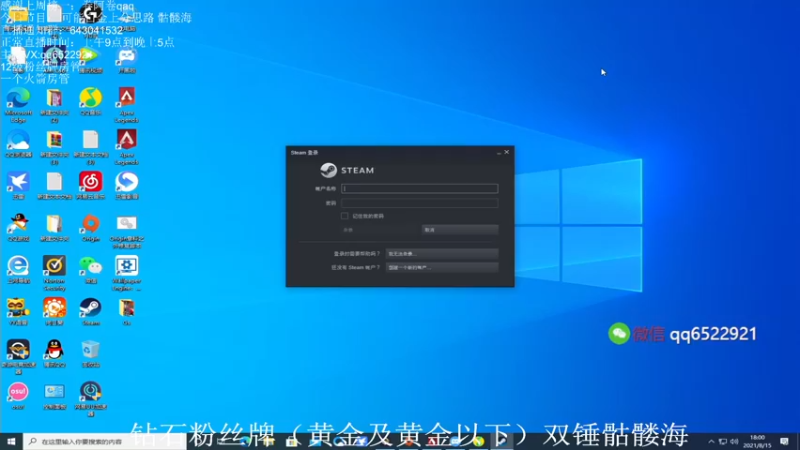Select the Tencent QQ penguin desktop icon

coord(54,354)
